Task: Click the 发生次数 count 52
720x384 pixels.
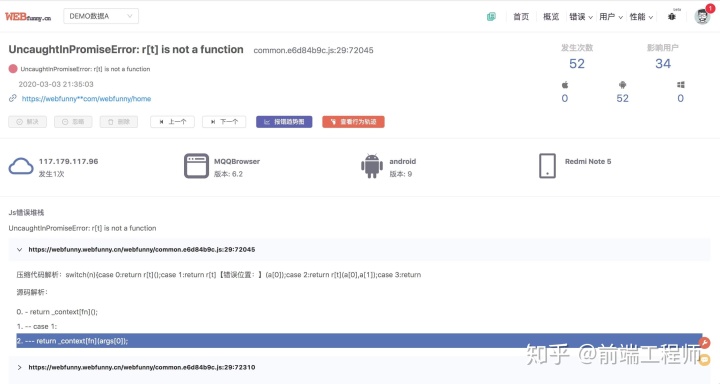Action: [577, 64]
